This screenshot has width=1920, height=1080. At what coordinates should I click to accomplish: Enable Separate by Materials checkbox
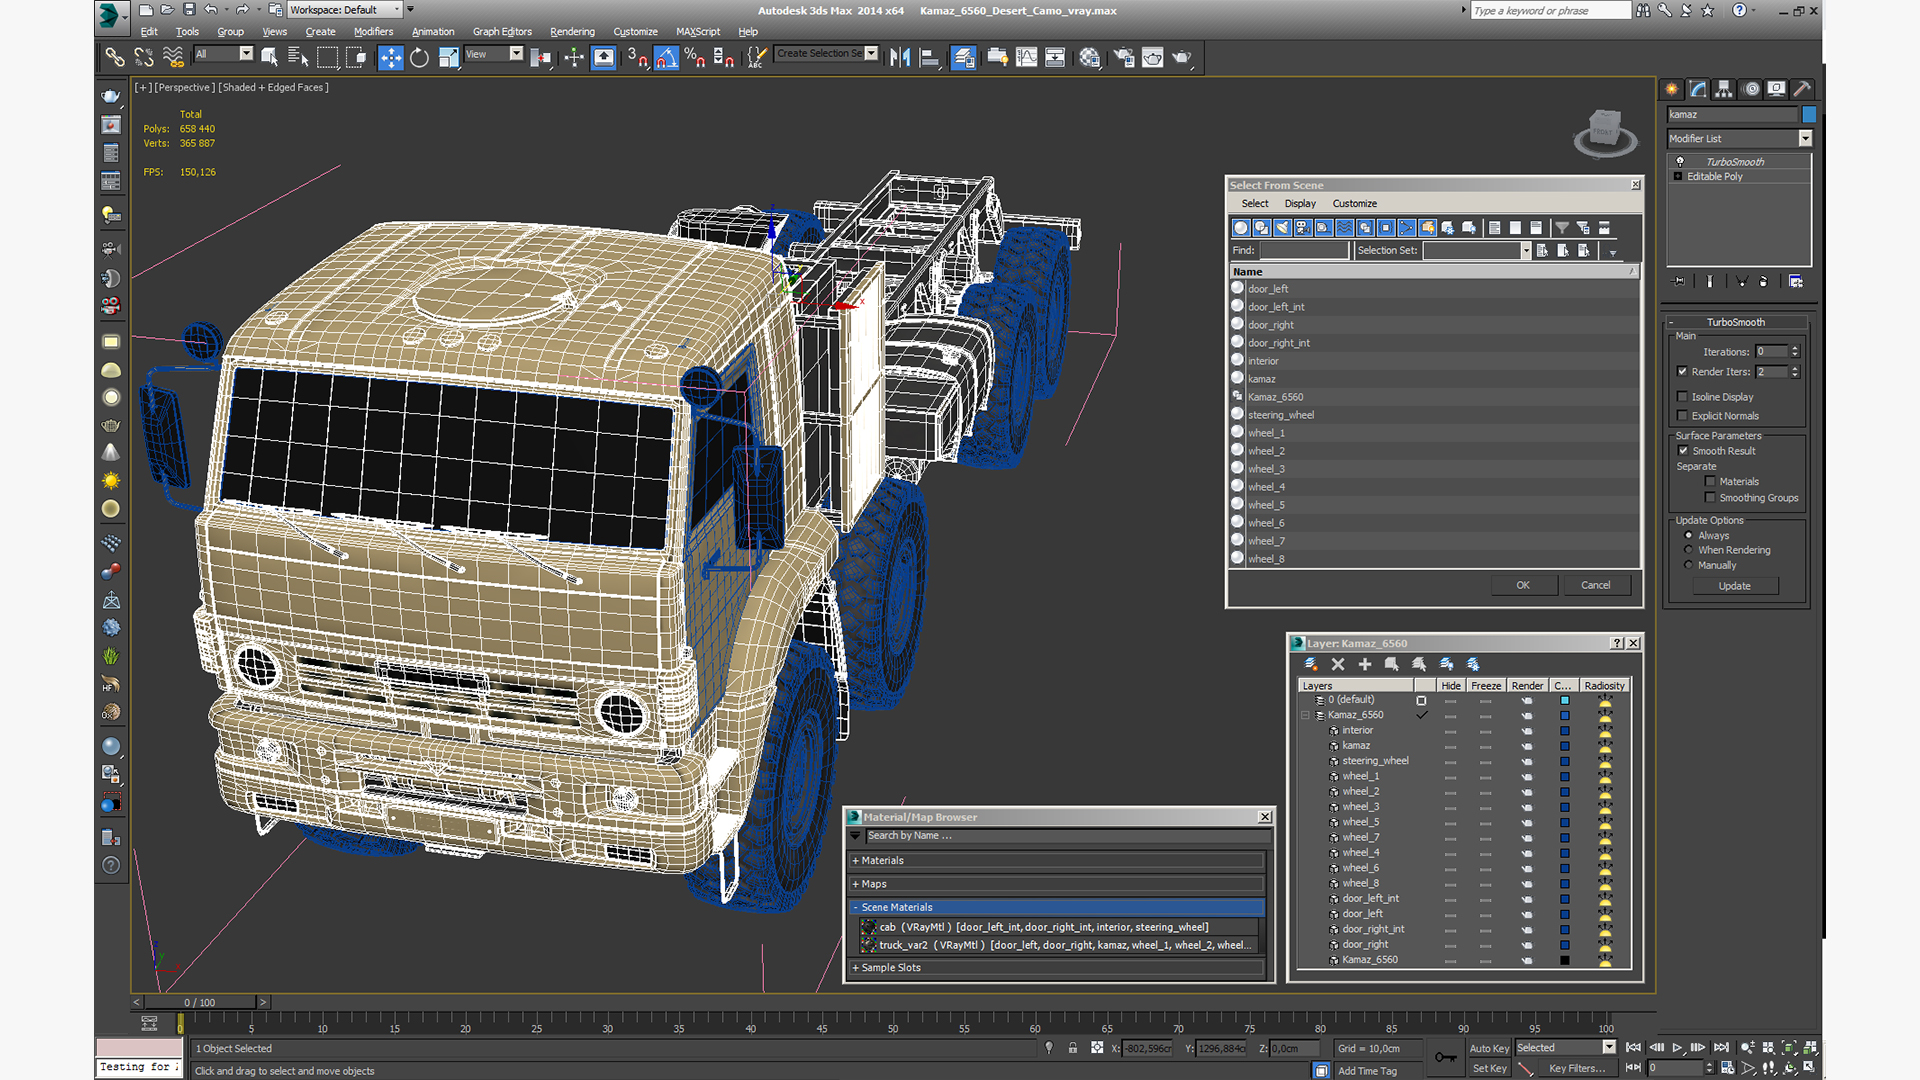tap(1710, 482)
